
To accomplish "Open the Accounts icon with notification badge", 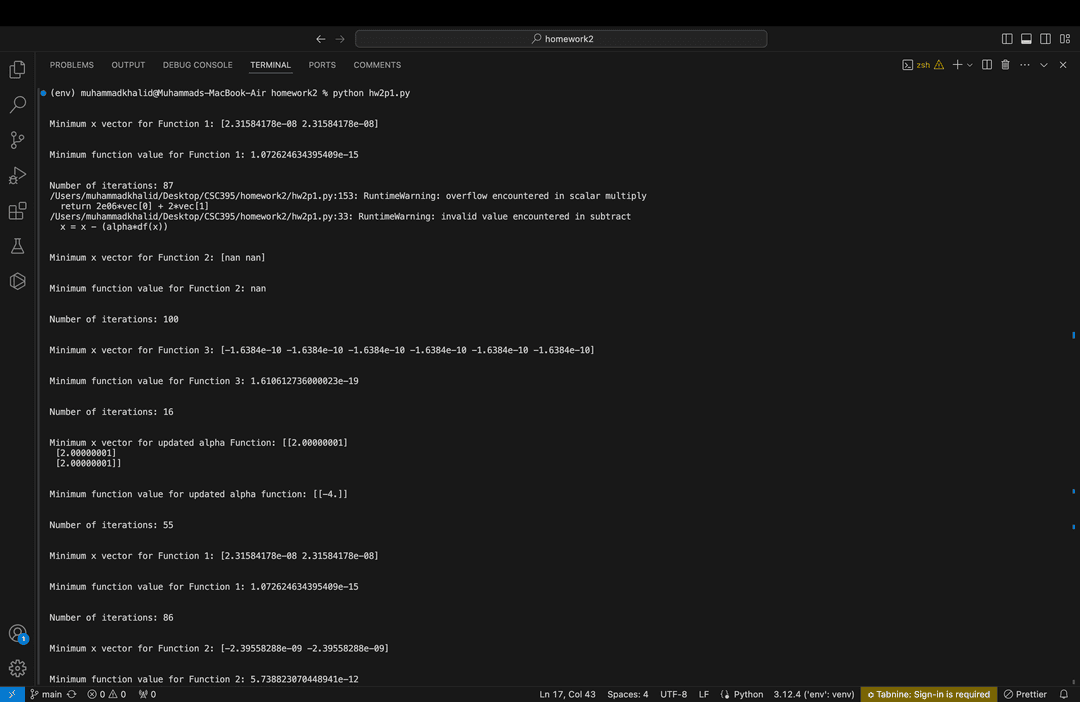I will click(17, 634).
